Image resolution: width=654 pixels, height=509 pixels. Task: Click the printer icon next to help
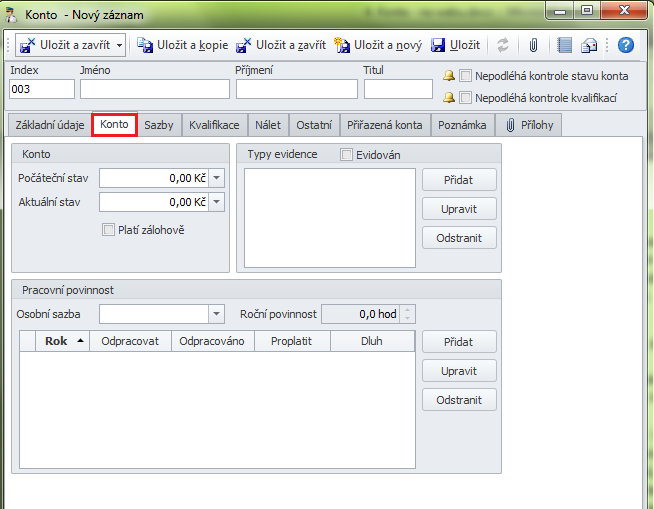point(590,45)
